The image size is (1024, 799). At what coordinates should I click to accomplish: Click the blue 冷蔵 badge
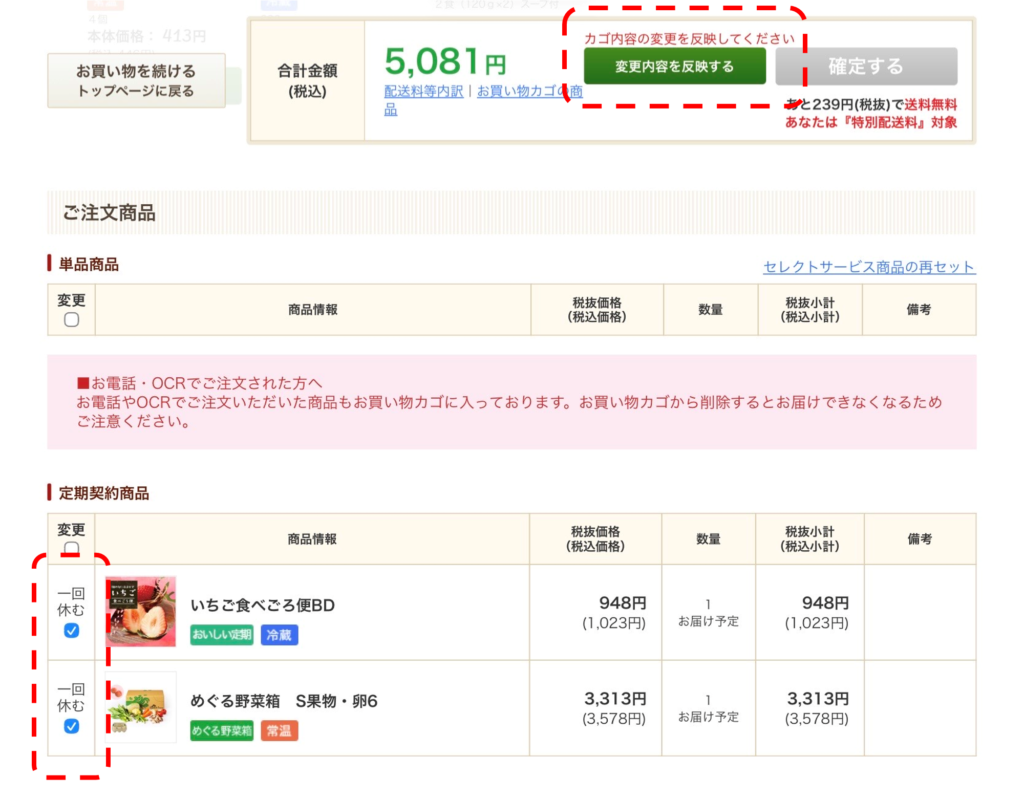tap(279, 635)
